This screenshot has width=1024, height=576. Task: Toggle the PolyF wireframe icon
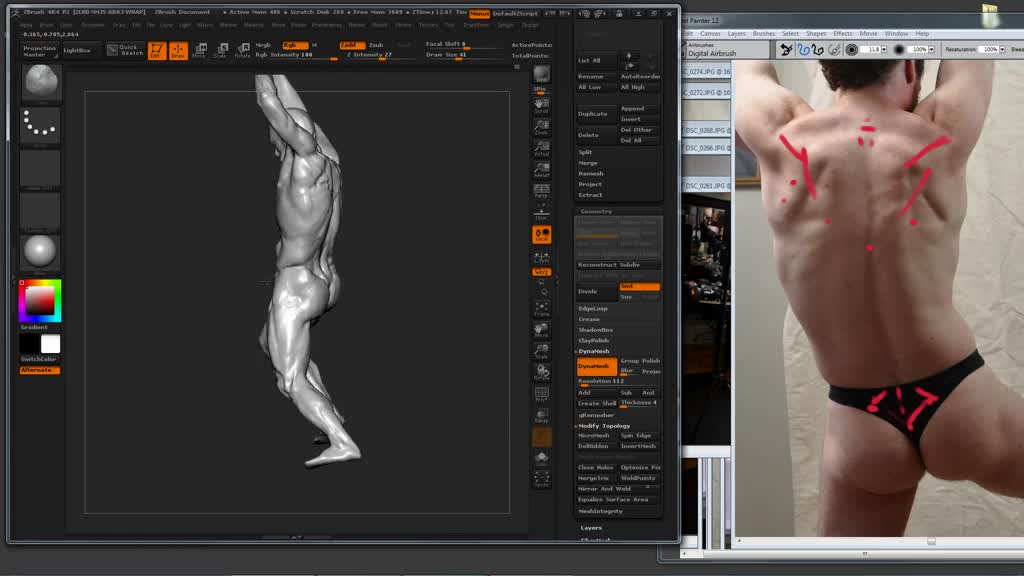(541, 394)
